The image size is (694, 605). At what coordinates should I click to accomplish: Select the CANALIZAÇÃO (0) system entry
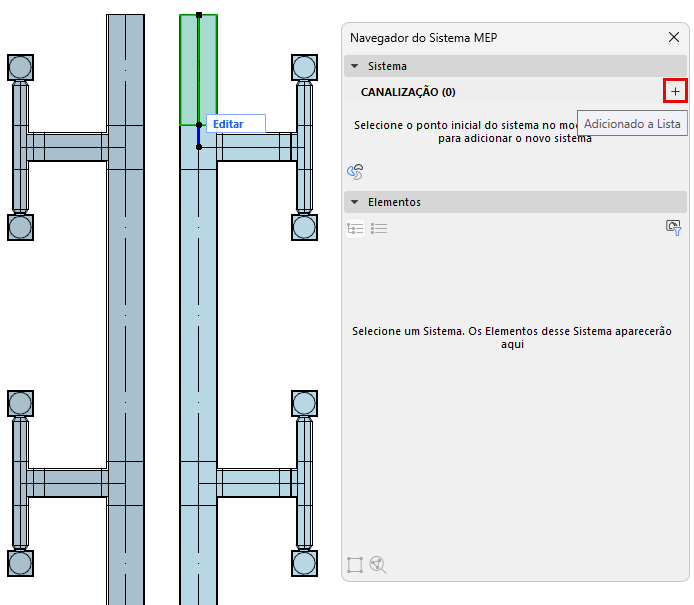pyautogui.click(x=408, y=92)
